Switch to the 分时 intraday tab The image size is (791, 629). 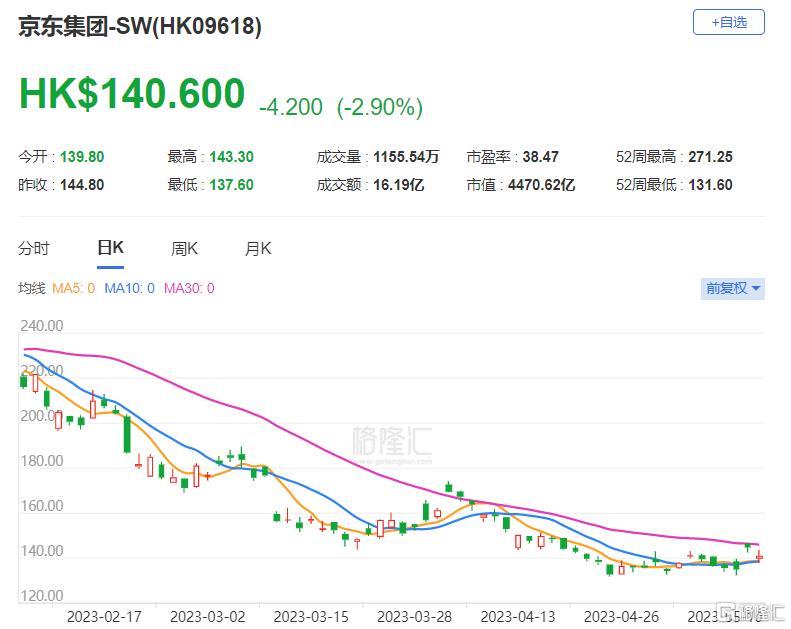pos(34,248)
